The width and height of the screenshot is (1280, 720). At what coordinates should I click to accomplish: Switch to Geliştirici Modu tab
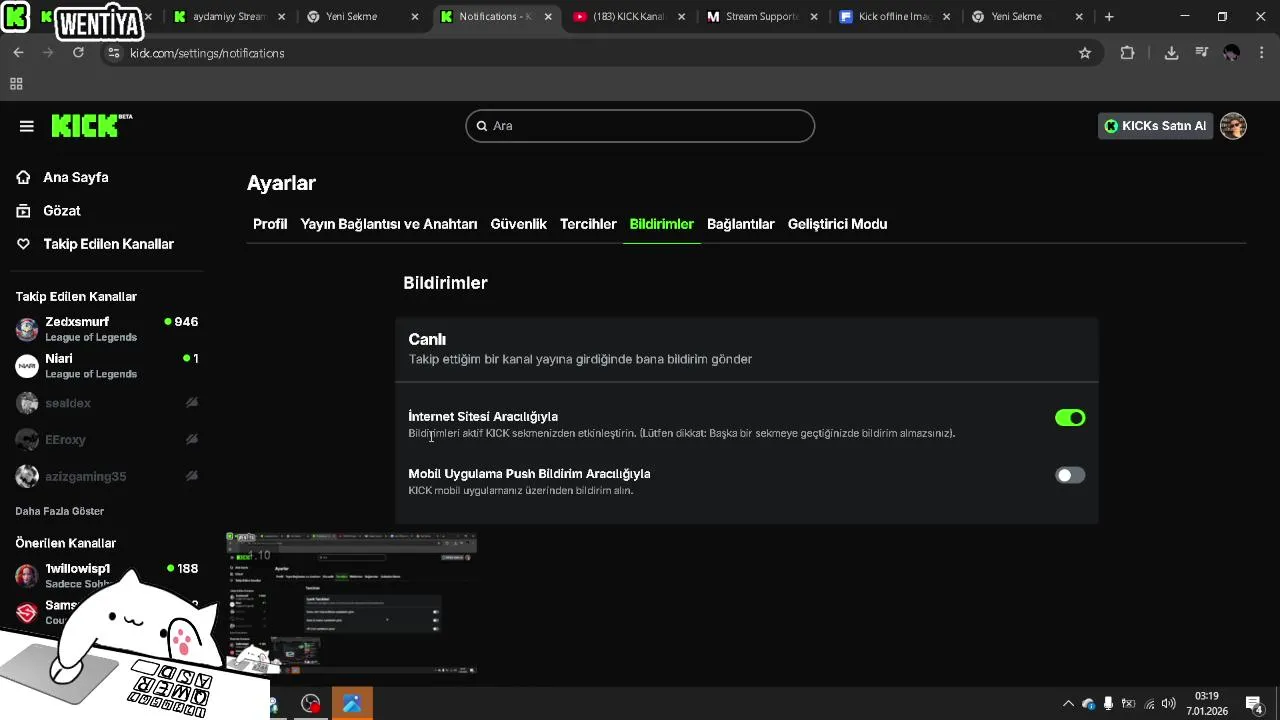pyautogui.click(x=837, y=224)
